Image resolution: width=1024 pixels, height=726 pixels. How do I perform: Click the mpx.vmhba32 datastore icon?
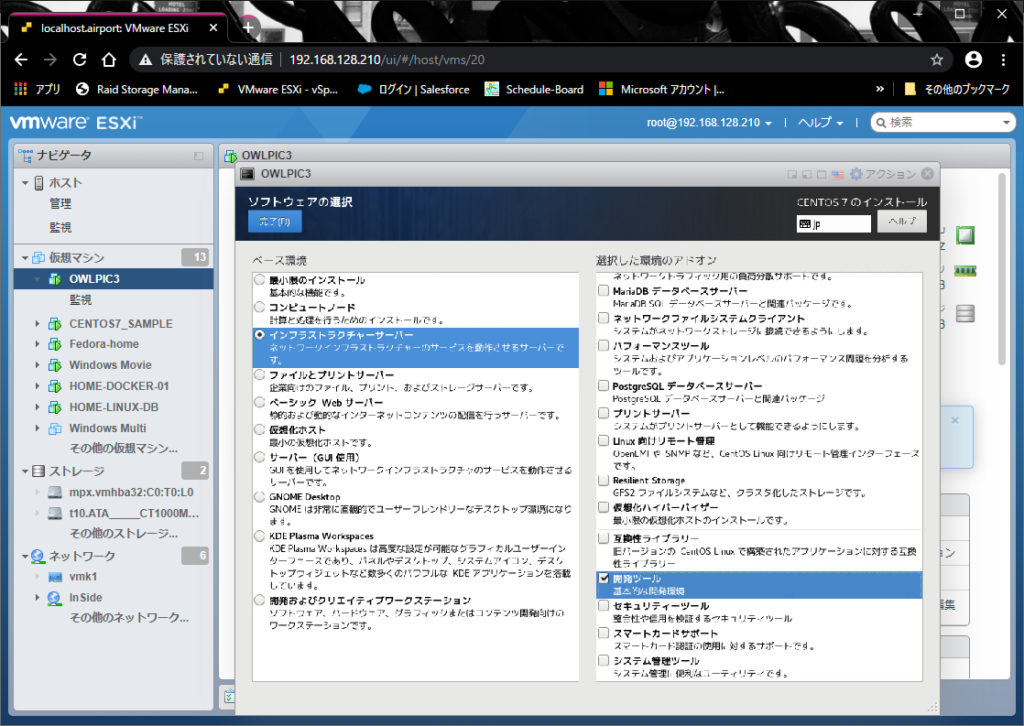click(56, 492)
